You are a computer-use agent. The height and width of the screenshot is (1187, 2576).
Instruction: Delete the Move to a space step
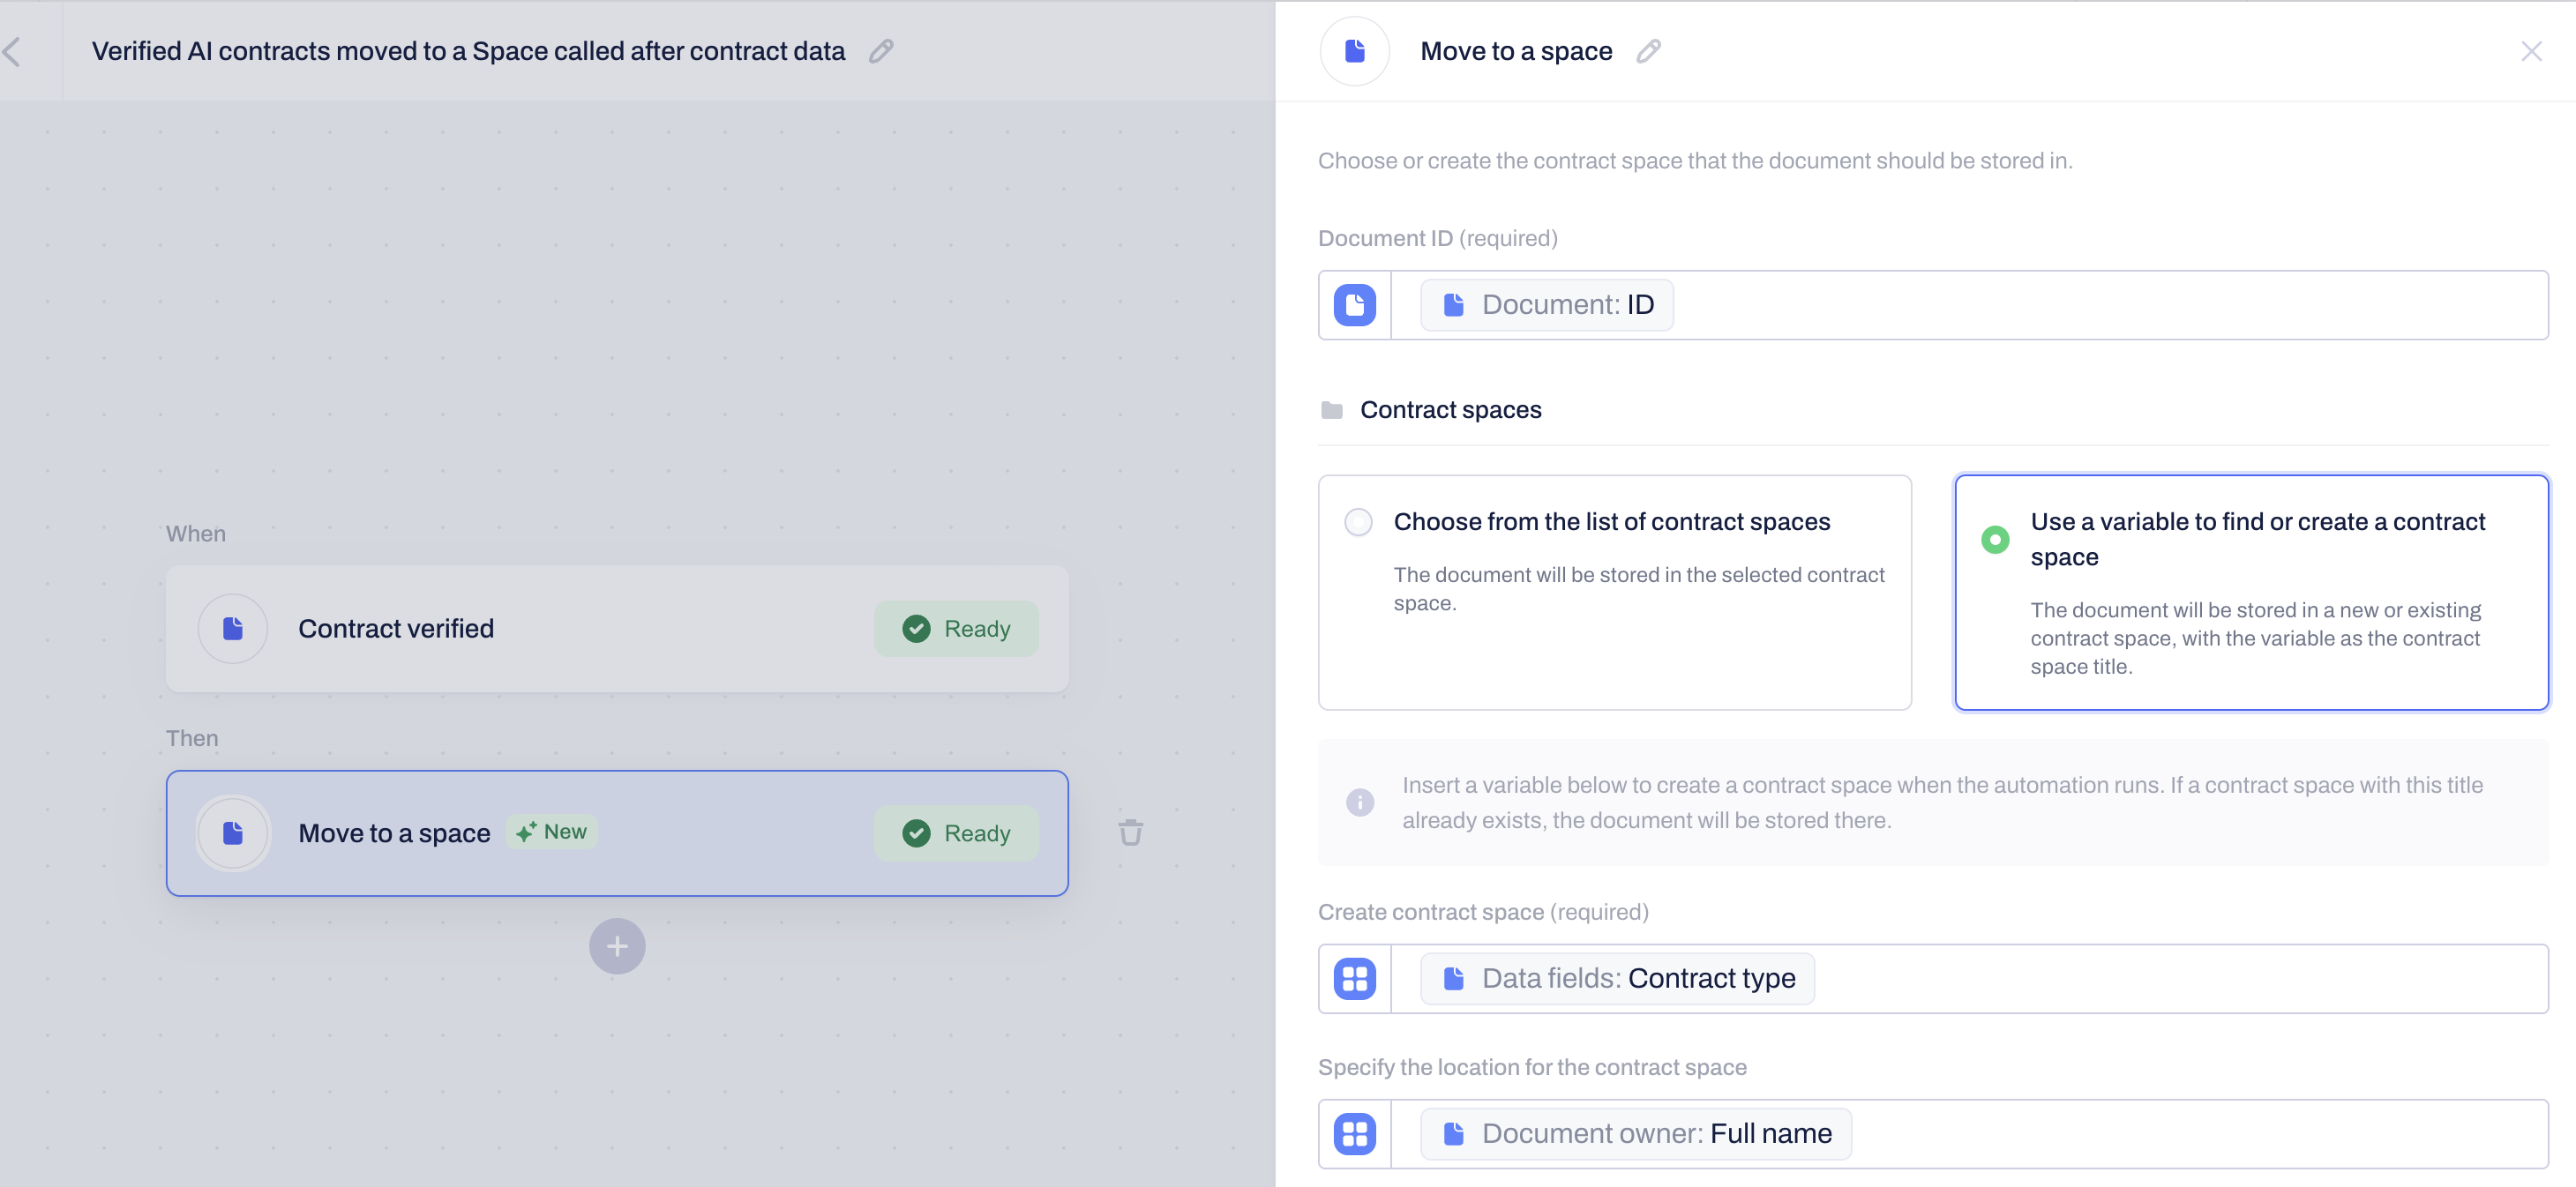pyautogui.click(x=1130, y=832)
